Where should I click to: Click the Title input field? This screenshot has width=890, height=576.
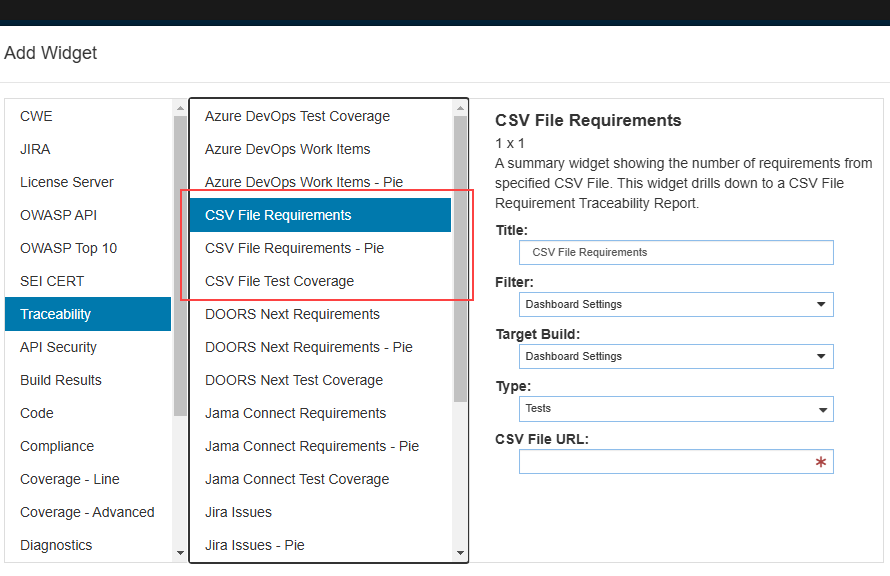pyautogui.click(x=676, y=253)
